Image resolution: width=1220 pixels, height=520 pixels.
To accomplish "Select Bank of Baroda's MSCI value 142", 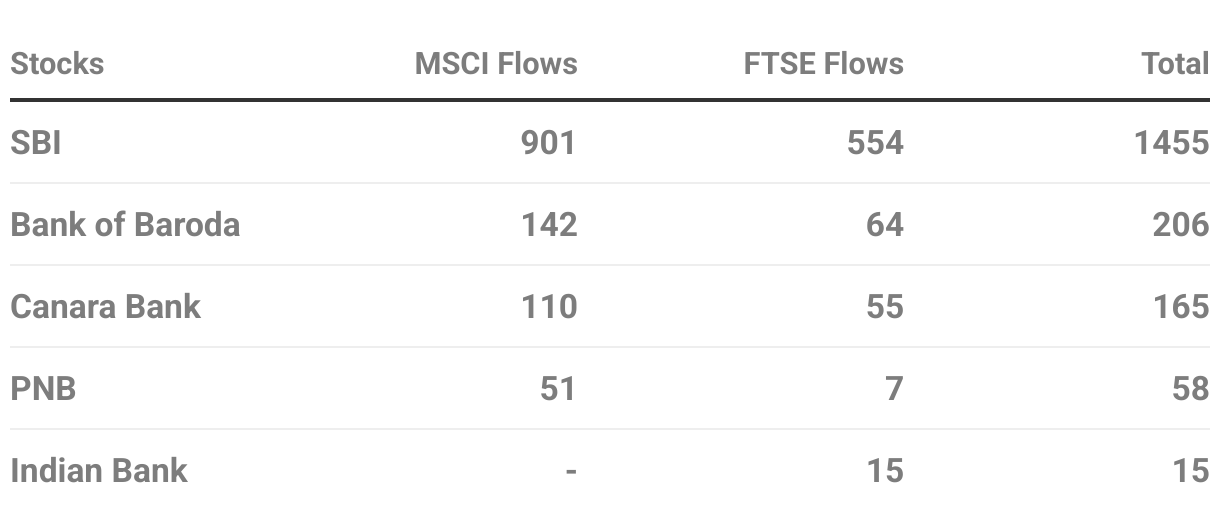I will [549, 225].
